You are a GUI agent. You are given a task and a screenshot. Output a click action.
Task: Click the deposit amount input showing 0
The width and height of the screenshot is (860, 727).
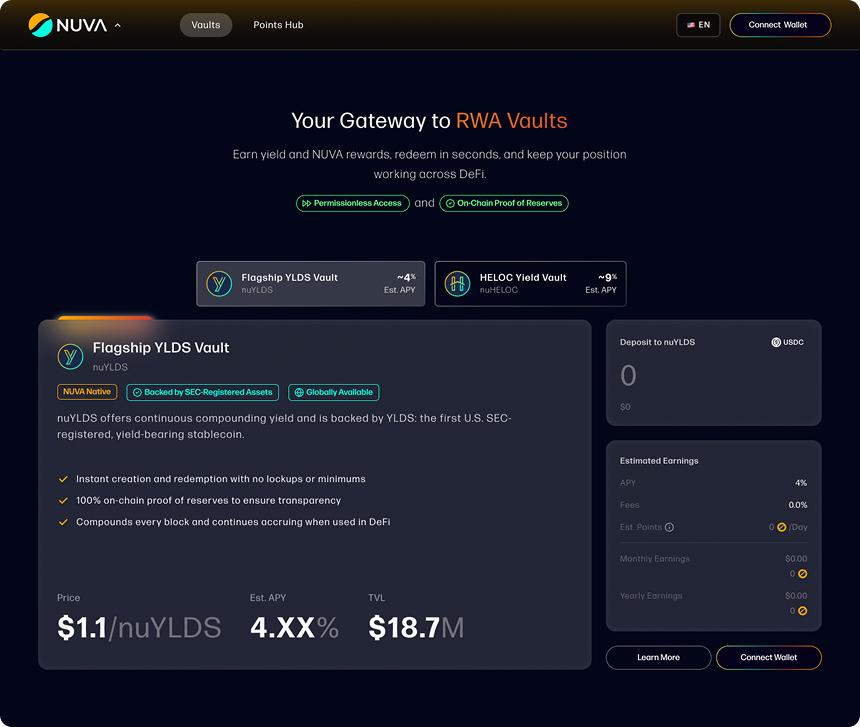[x=628, y=376]
